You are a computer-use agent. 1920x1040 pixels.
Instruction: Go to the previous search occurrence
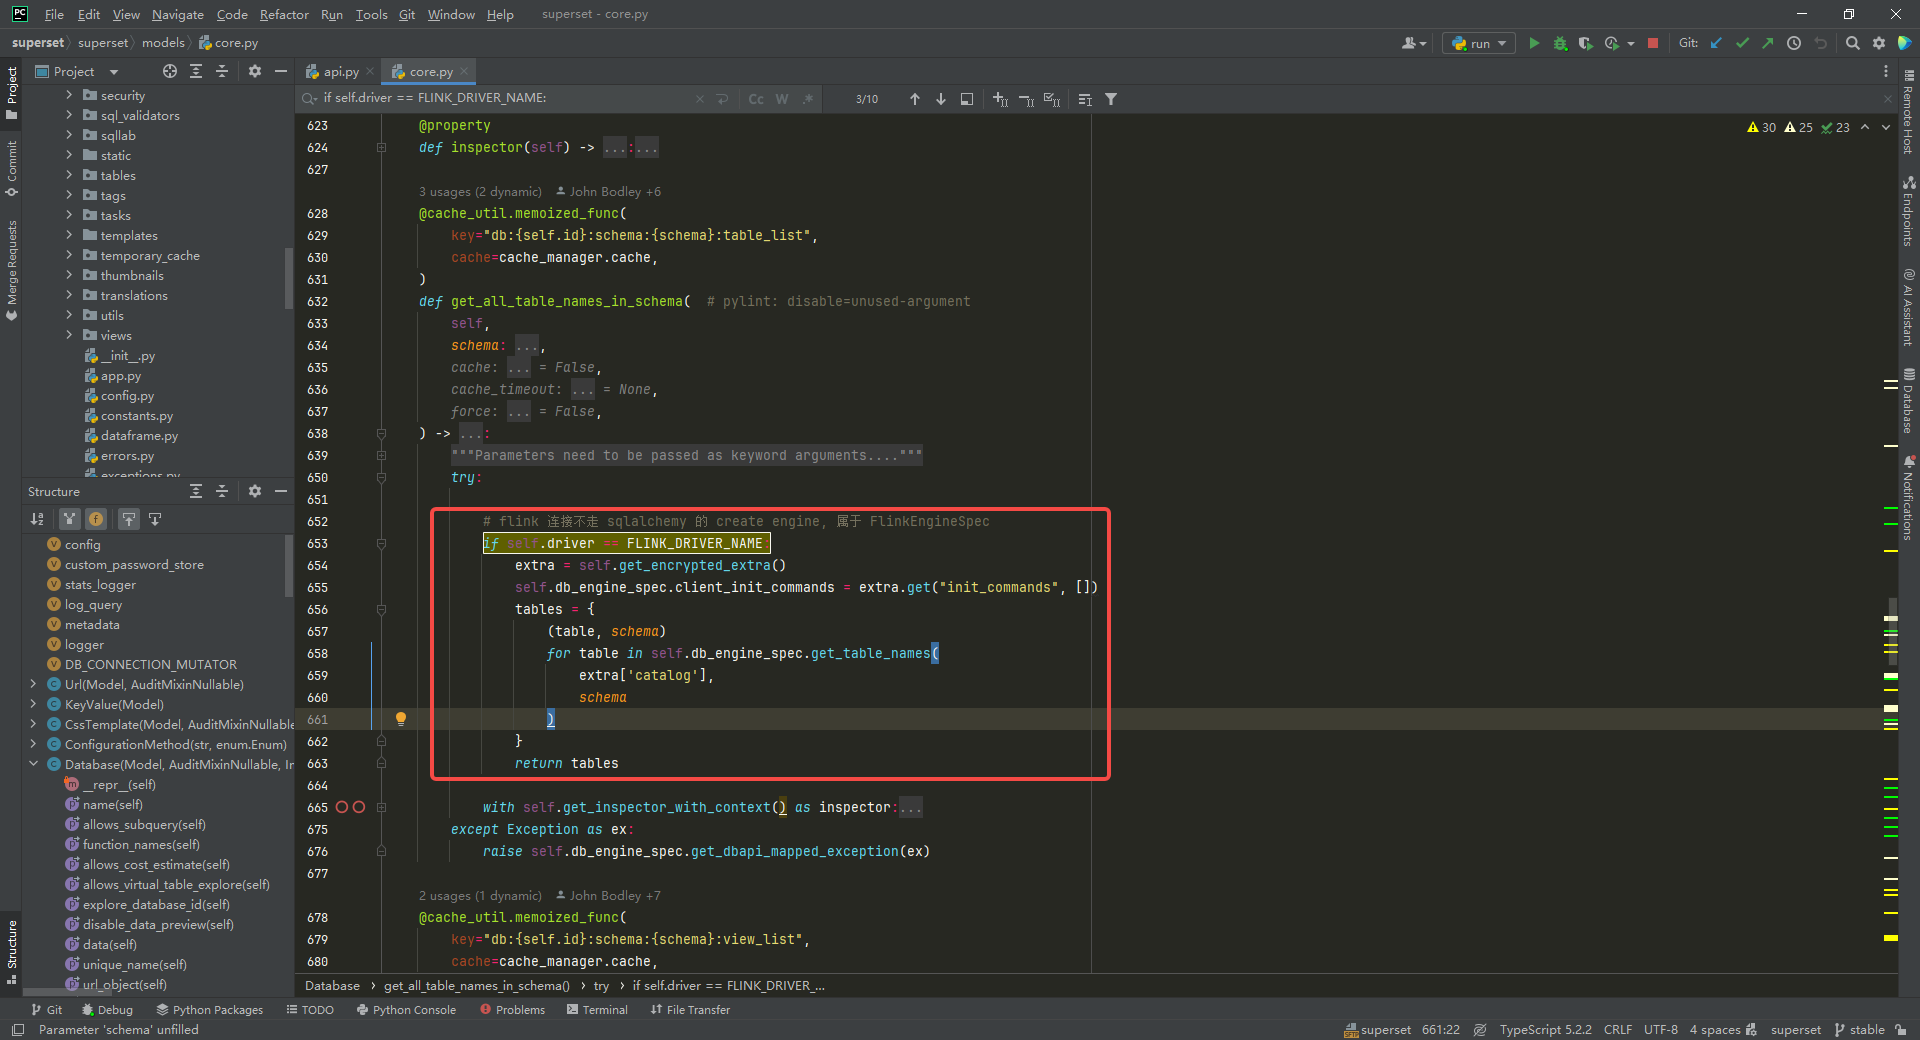[x=914, y=99]
